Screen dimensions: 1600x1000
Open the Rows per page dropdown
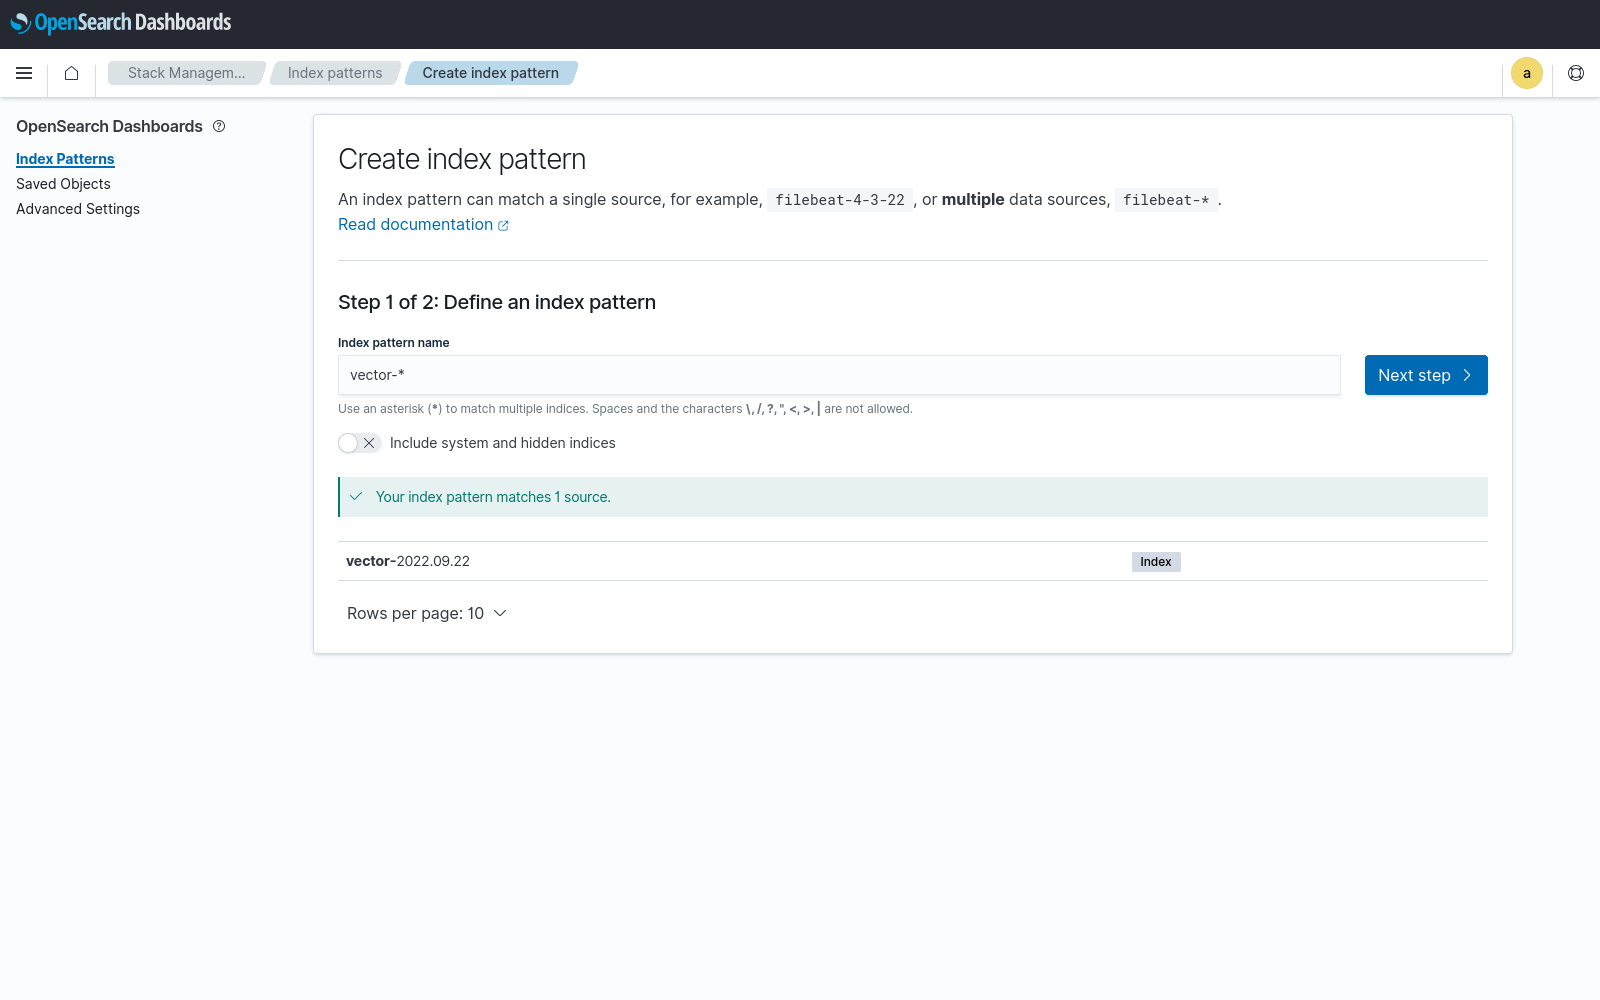427,612
